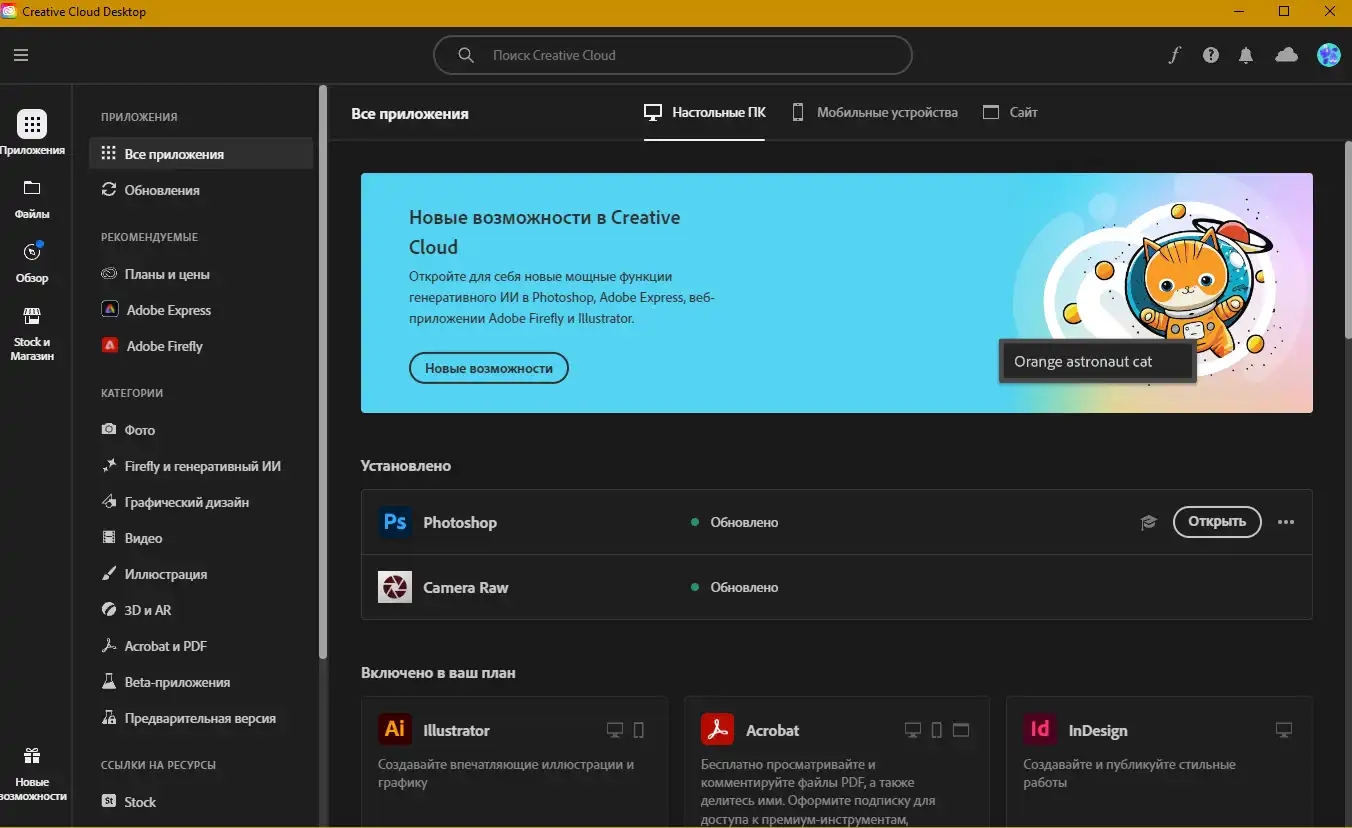This screenshot has height=828, width=1352.
Task: Click the search magnifier icon
Action: click(x=466, y=55)
